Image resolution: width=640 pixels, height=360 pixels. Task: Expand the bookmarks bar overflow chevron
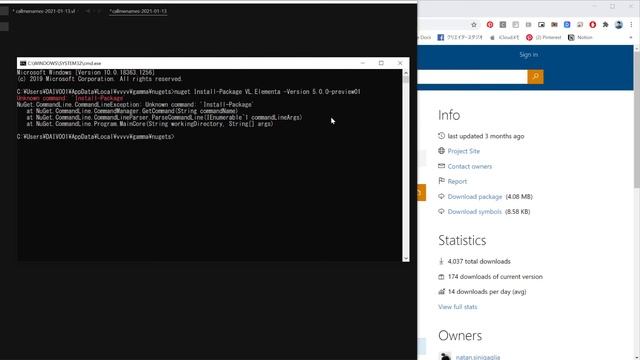click(631, 37)
